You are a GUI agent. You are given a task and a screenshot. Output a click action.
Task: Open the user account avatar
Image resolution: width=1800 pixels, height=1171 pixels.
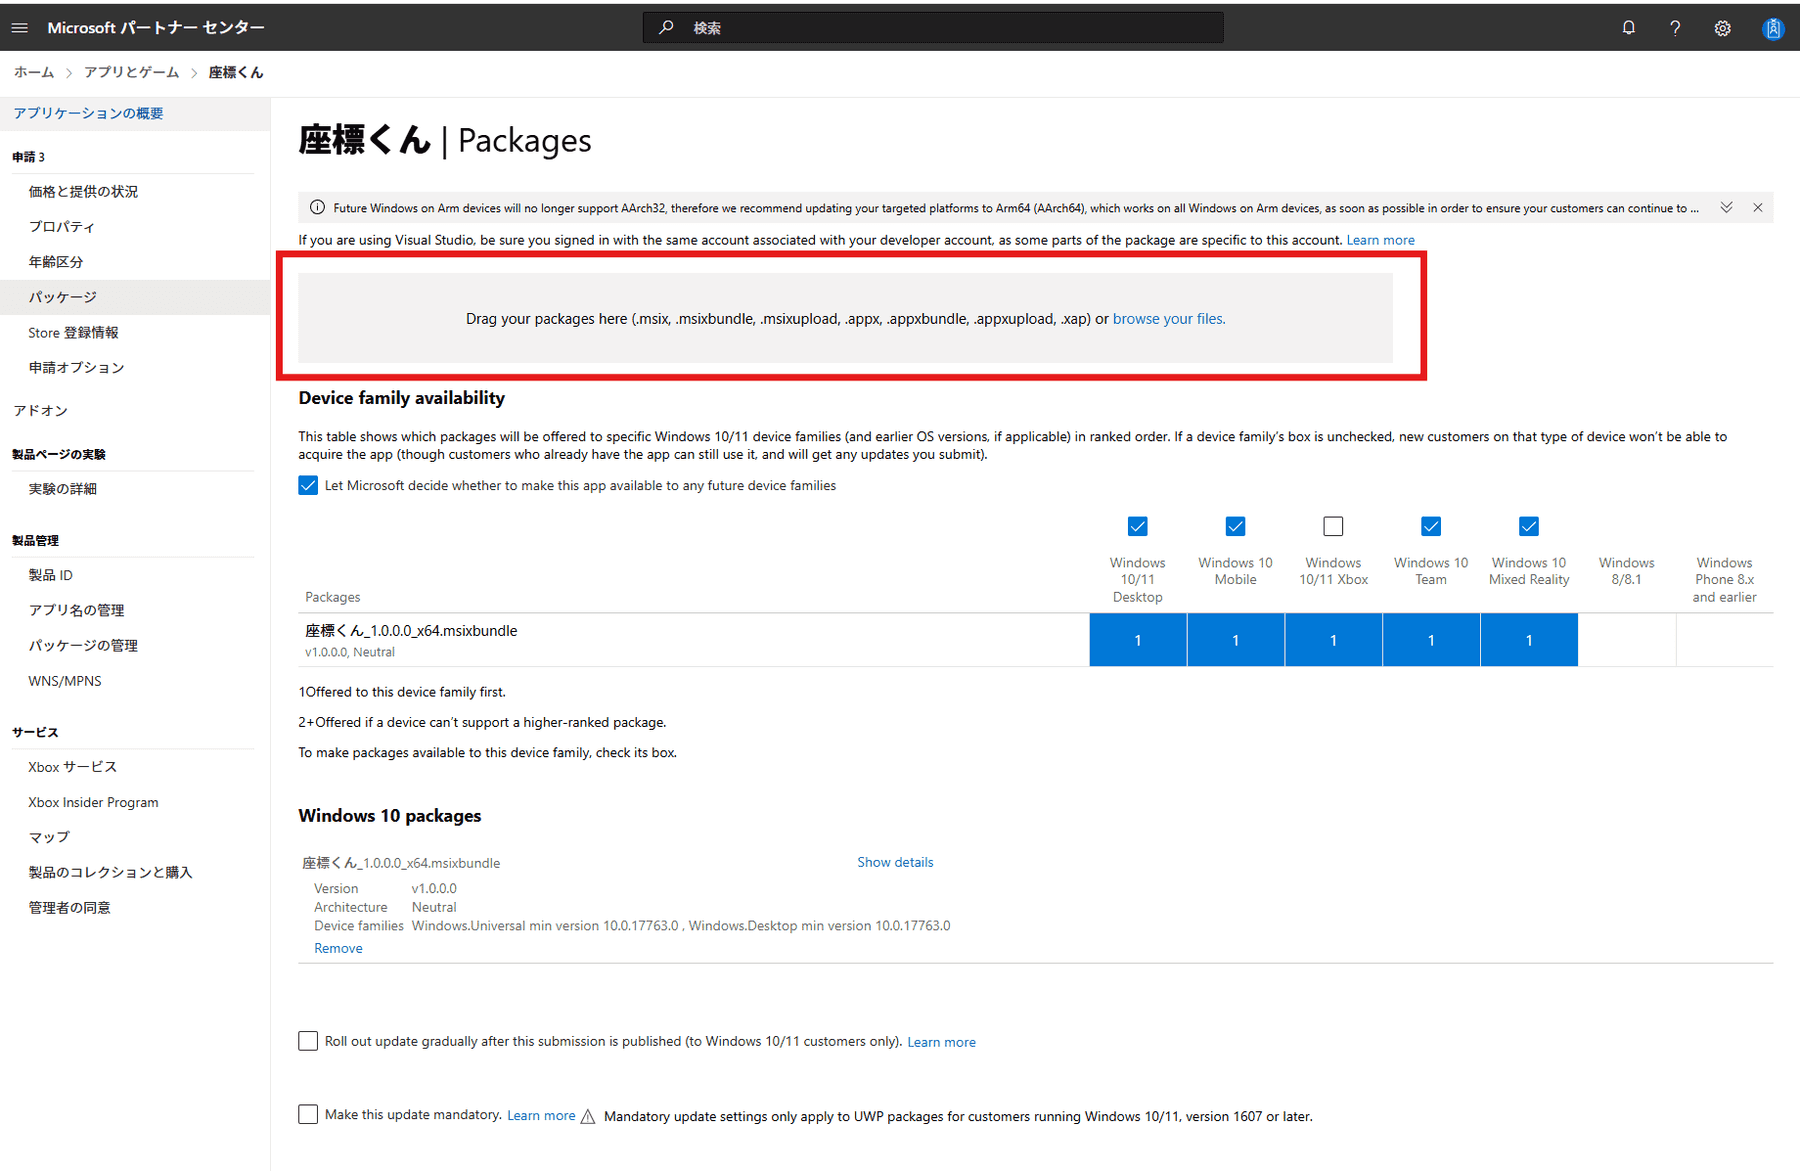(x=1772, y=28)
